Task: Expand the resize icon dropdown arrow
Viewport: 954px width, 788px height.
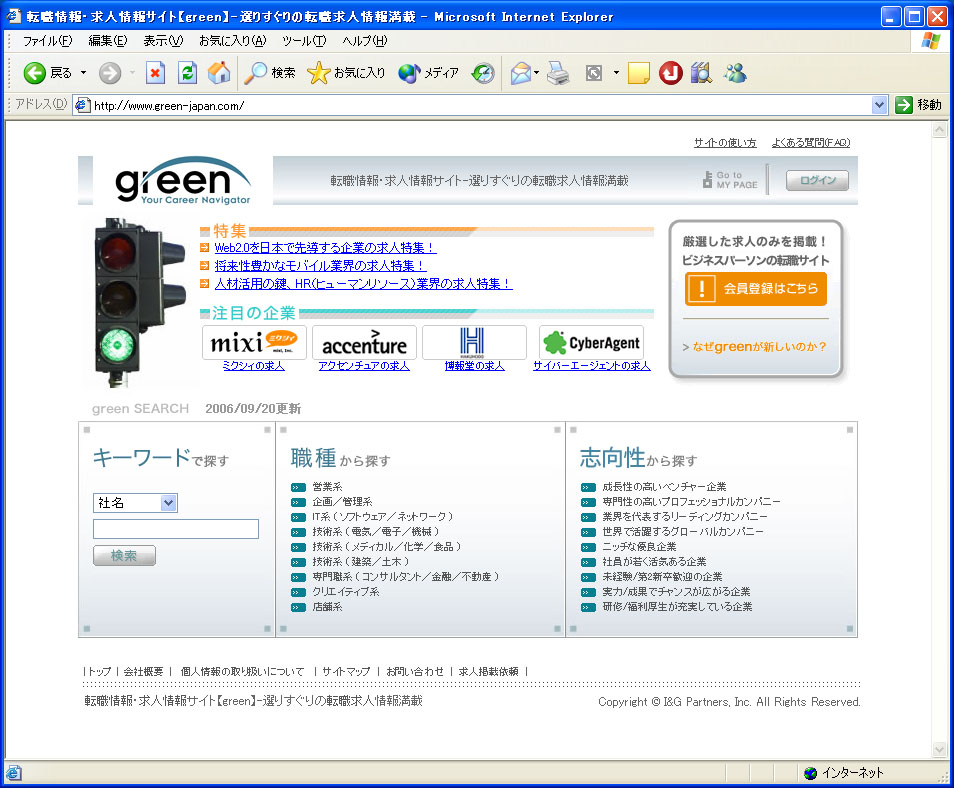Action: click(616, 73)
